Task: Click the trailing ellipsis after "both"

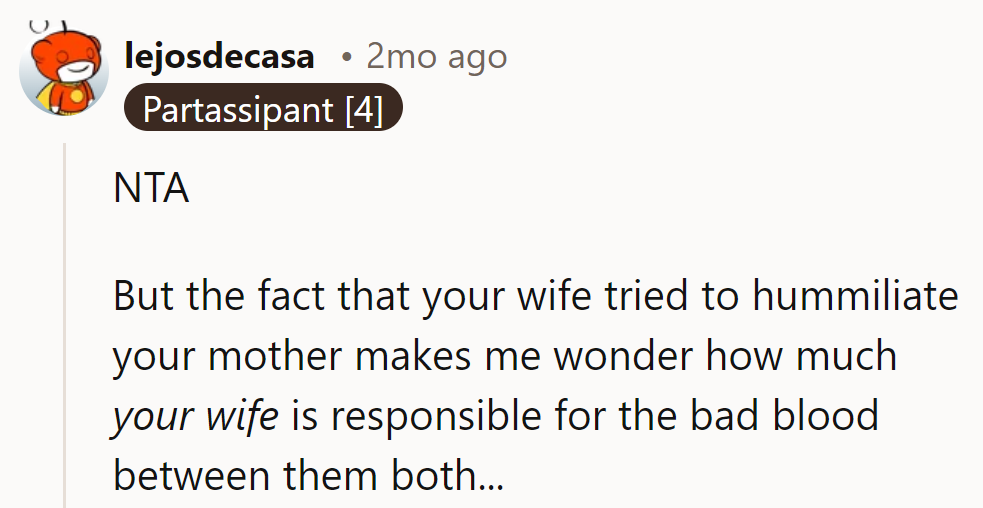Action: click(492, 476)
